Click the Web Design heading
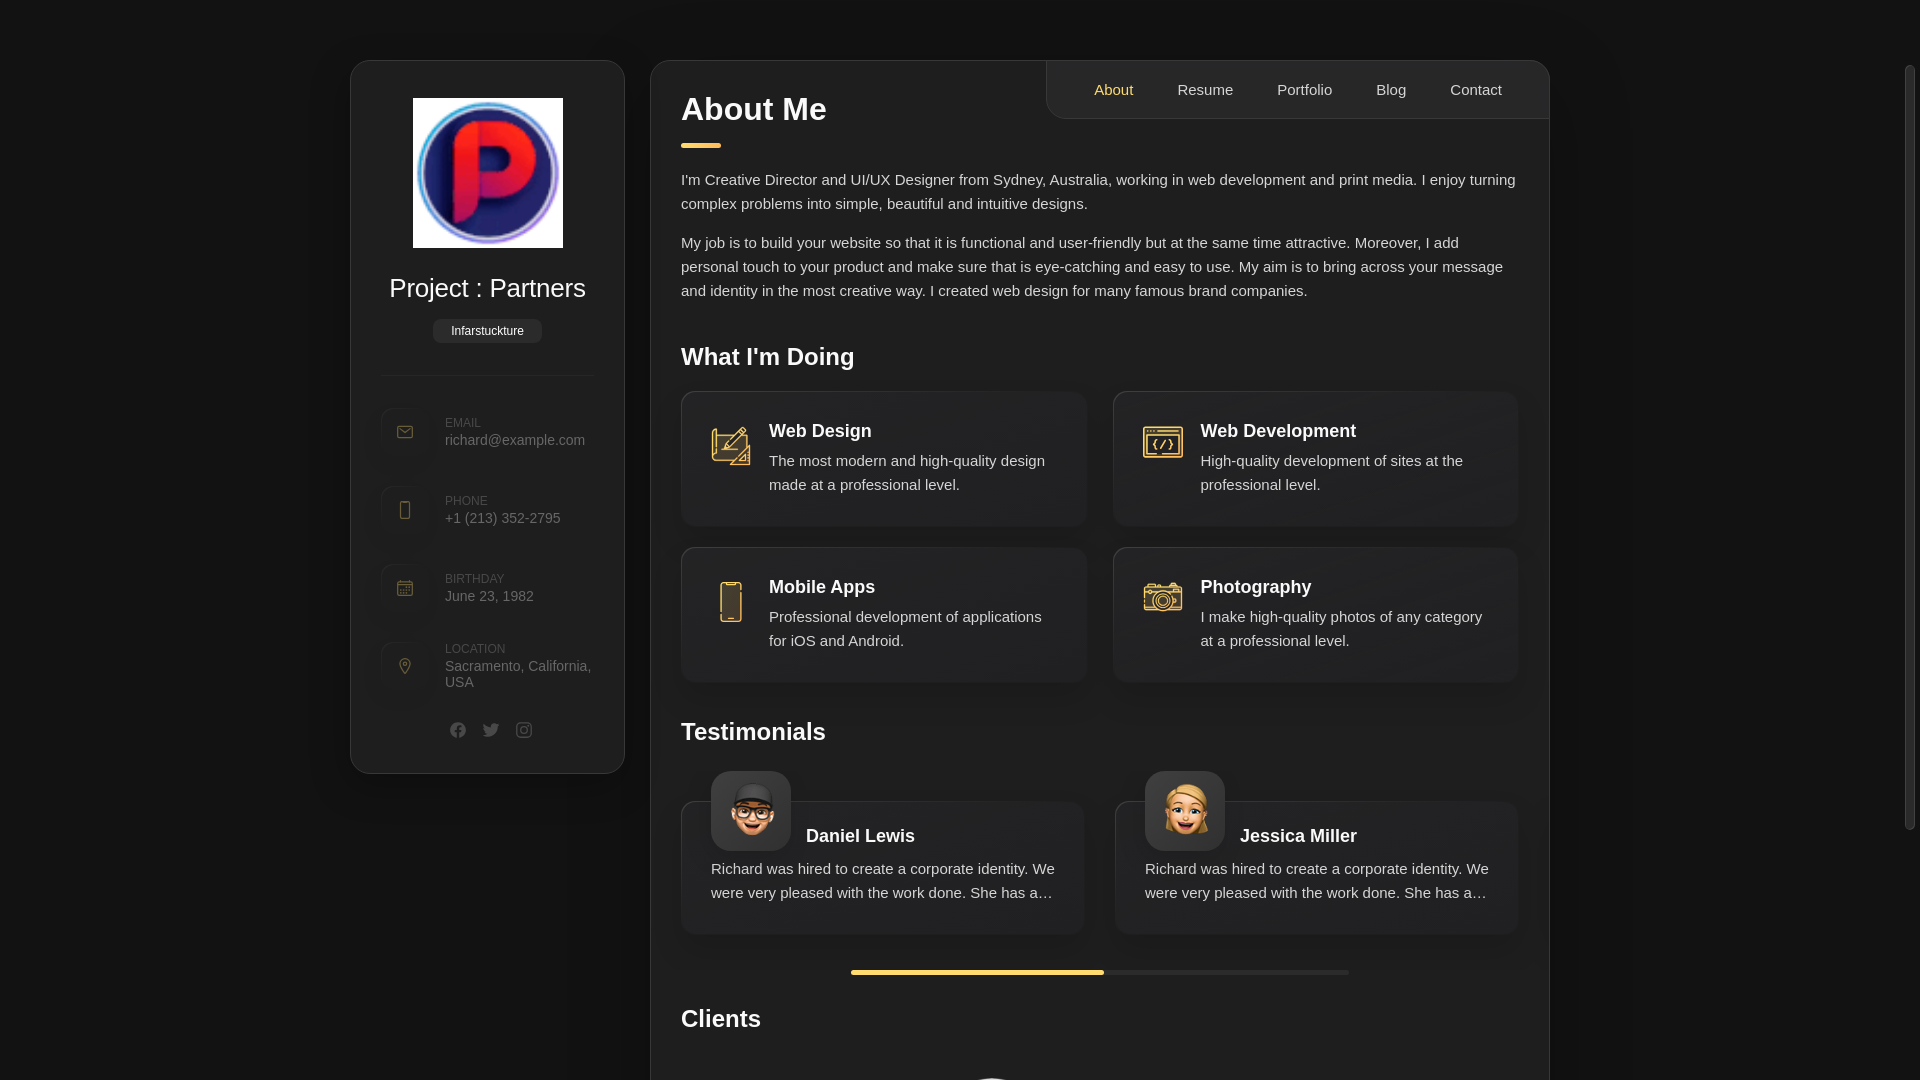Image resolution: width=1920 pixels, height=1080 pixels. [x=820, y=431]
